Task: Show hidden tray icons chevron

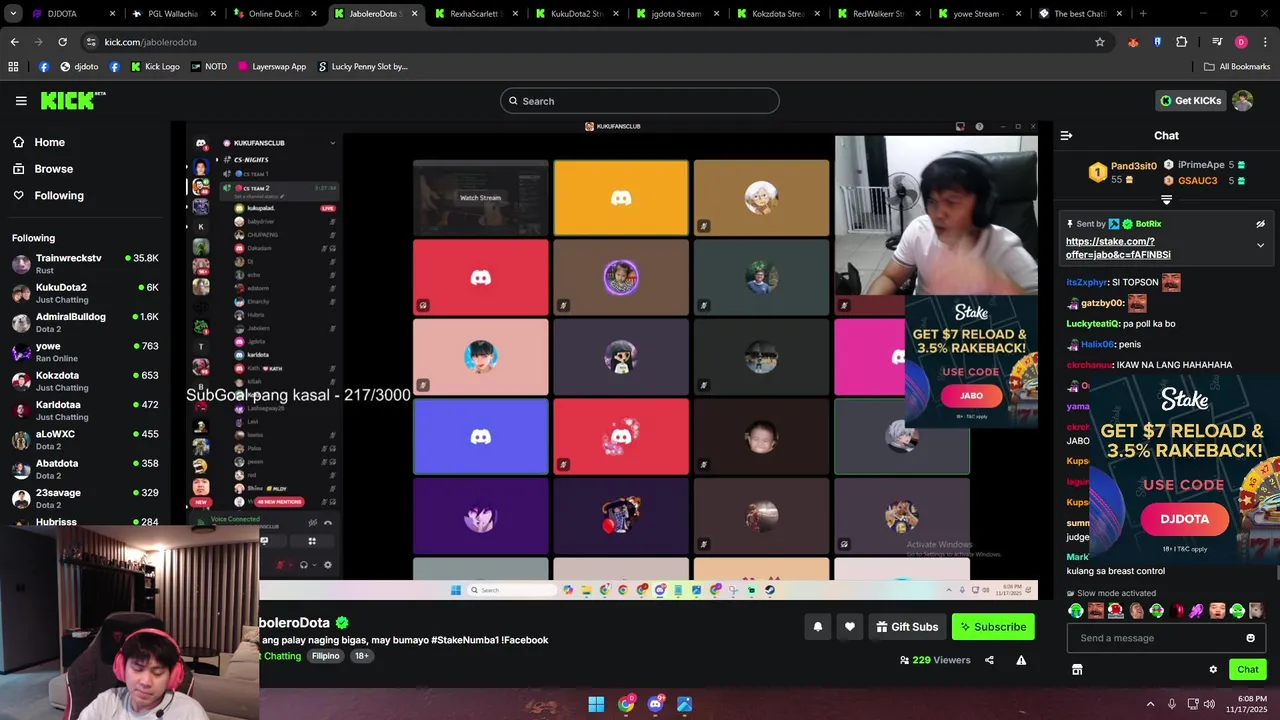Action: (1150, 704)
